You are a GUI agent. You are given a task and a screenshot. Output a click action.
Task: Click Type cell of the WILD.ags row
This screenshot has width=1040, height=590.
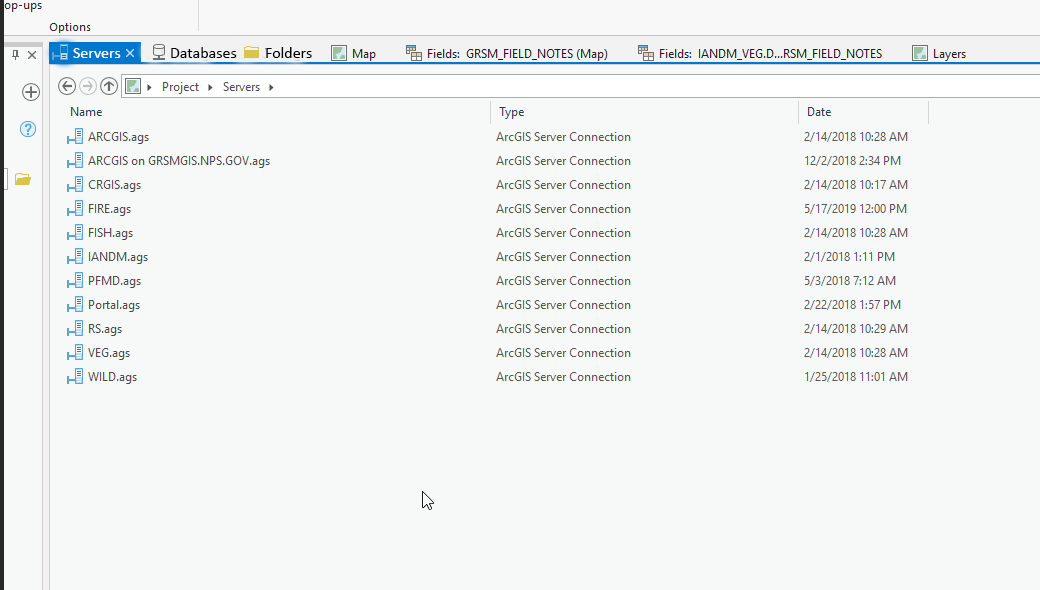563,377
